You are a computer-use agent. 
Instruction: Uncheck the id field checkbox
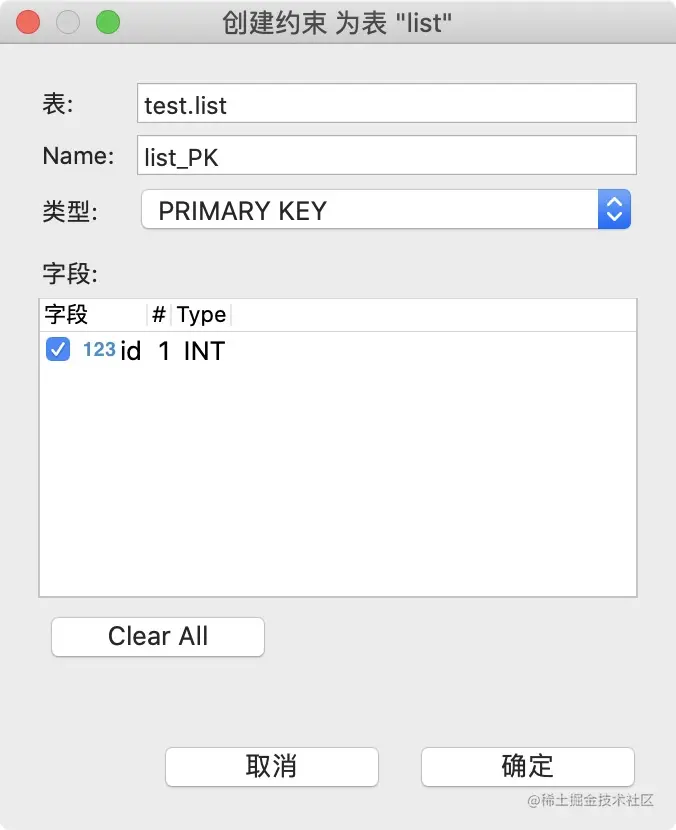(58, 350)
